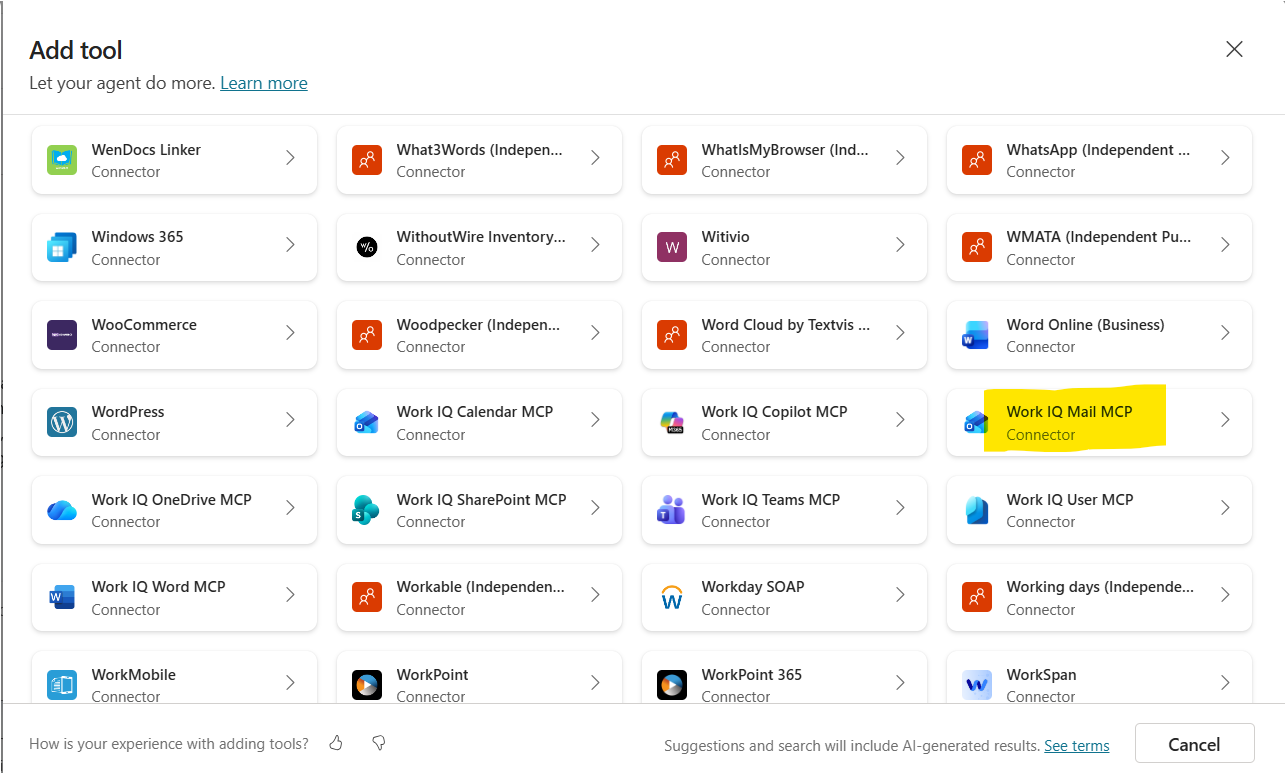Click the WenDocs Linker connector icon
Screen dimensions: 1285x773
pyautogui.click(x=62, y=160)
